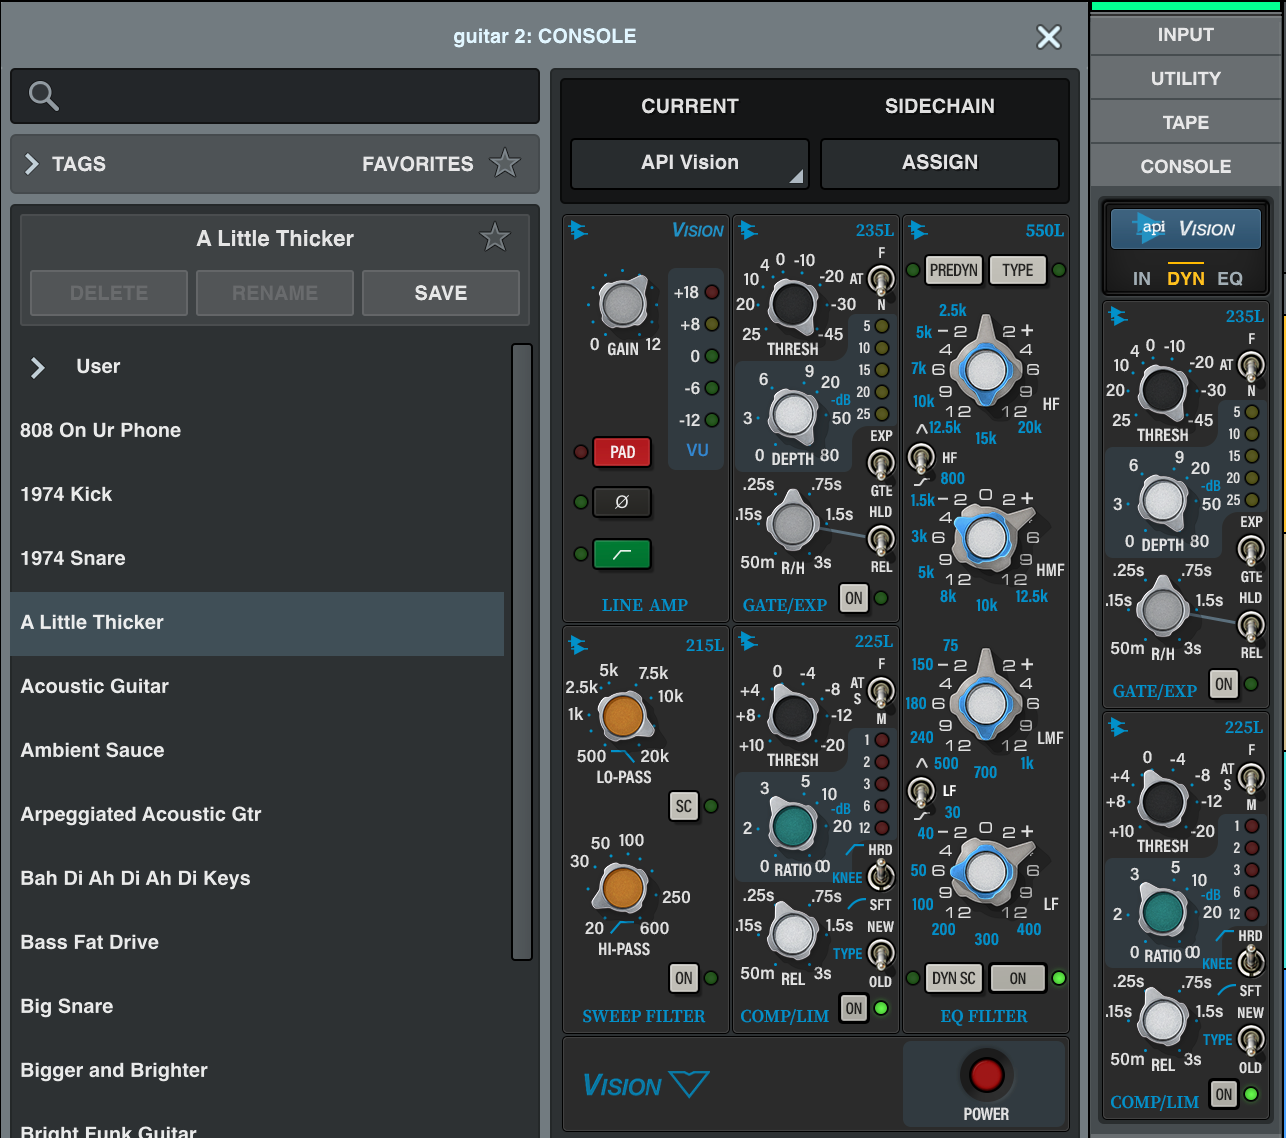This screenshot has width=1286, height=1138.
Task: Click the sidechain ASSIGN button
Action: [938, 162]
